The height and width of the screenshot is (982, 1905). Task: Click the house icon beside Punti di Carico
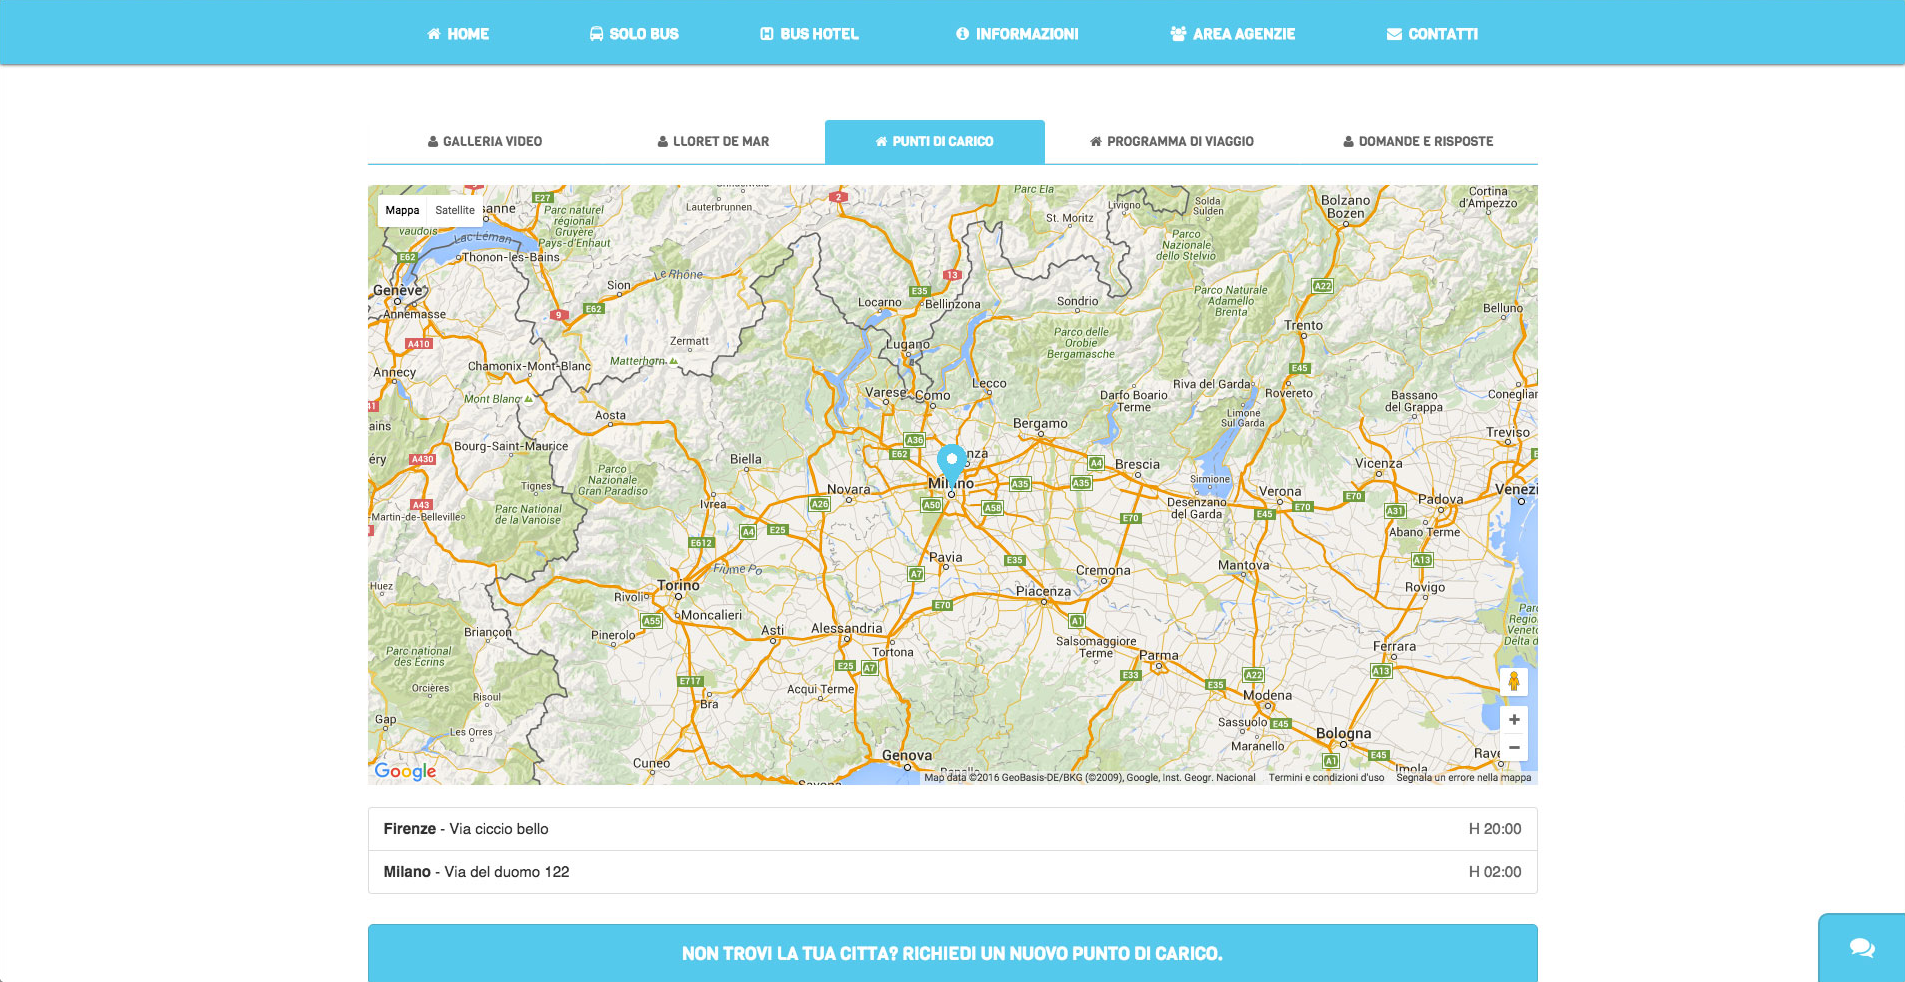point(881,142)
